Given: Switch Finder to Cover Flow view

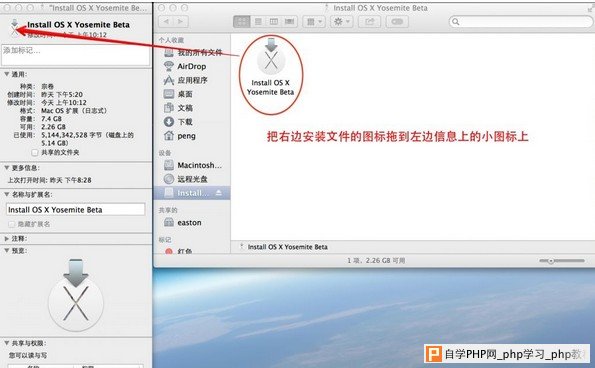Looking at the screenshot, I should tap(289, 22).
